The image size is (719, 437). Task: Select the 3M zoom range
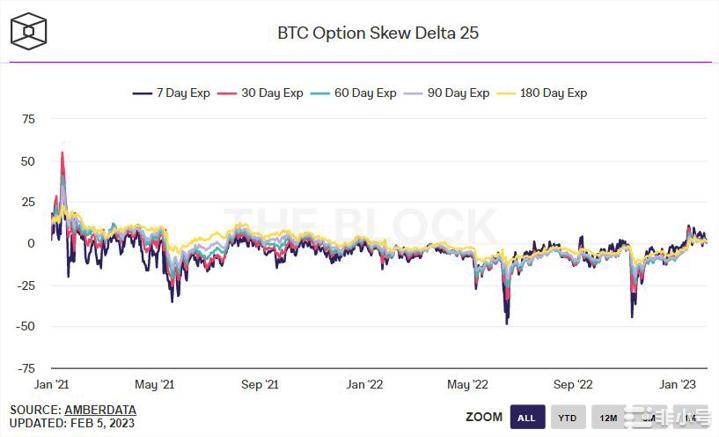coord(647,417)
